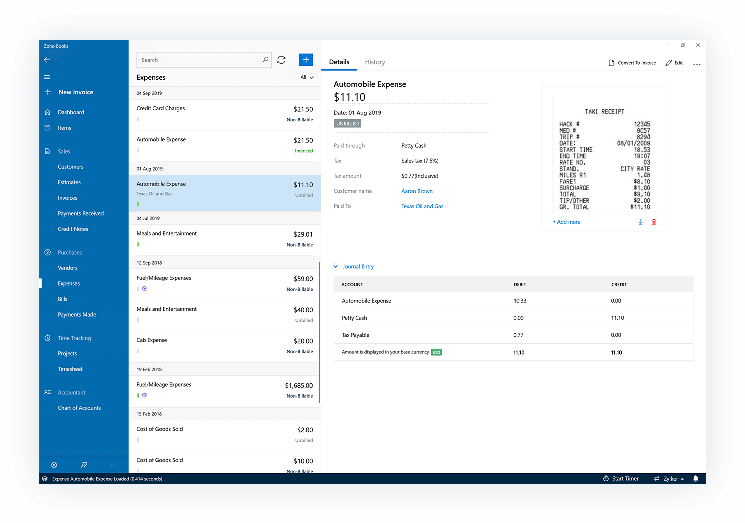The width and height of the screenshot is (745, 523).
Task: Open the Aaron Brown customer link
Action: (416, 190)
